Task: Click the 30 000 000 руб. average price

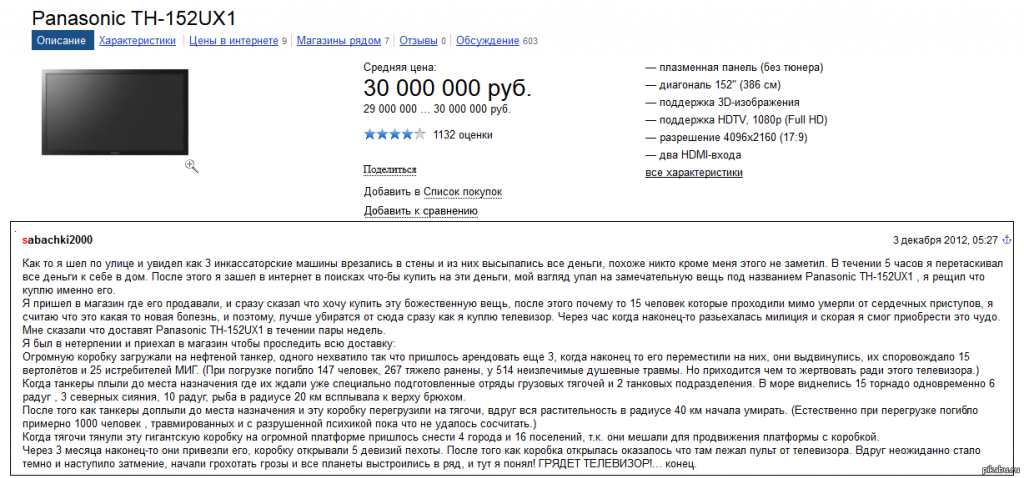Action: [x=447, y=88]
